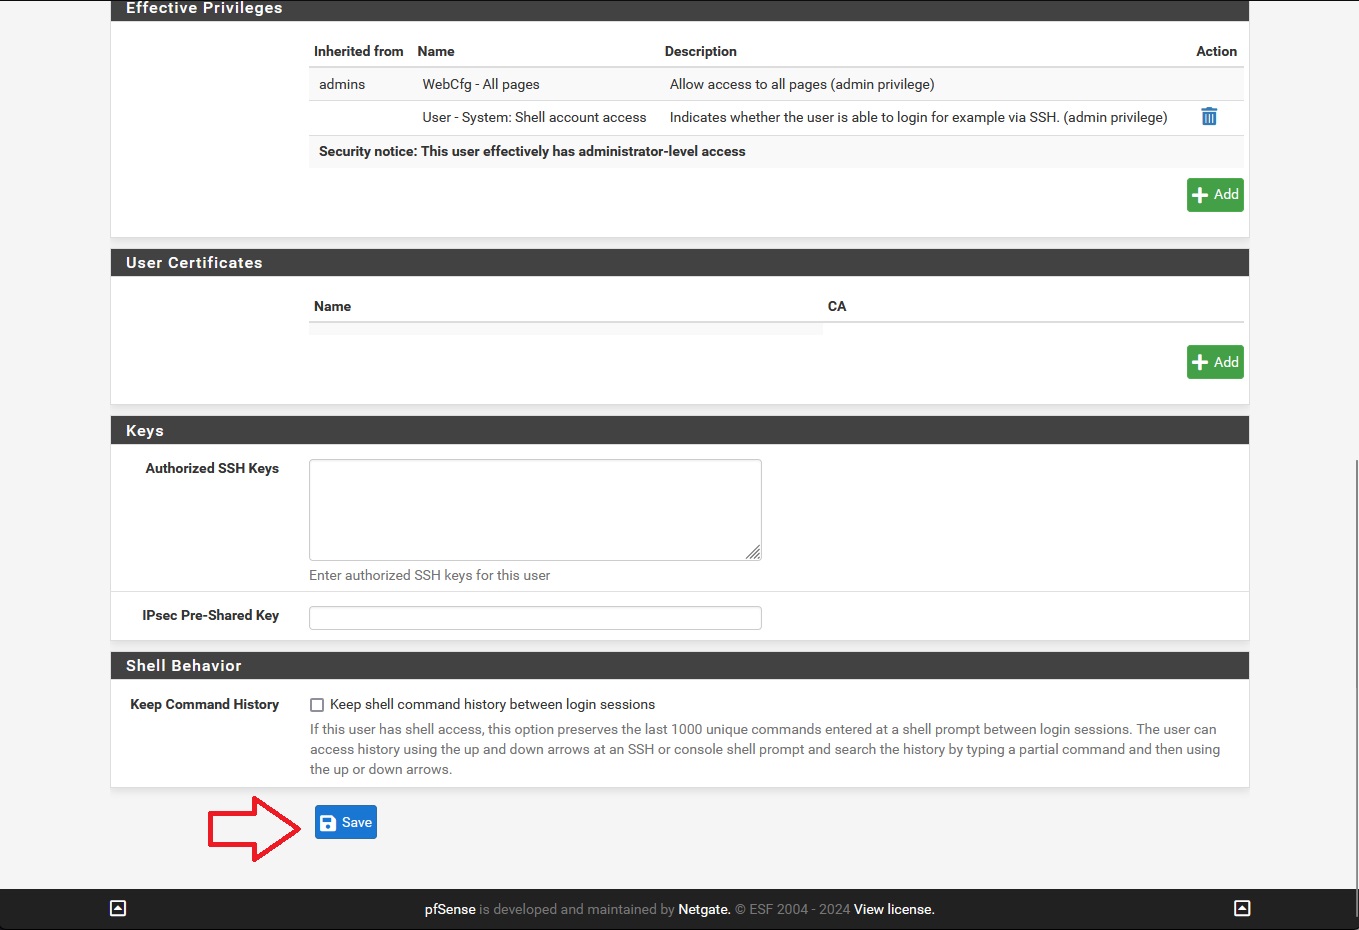Image resolution: width=1359 pixels, height=930 pixels.
Task: Click the Authorized SSH Keys resize handle
Action: 753,552
